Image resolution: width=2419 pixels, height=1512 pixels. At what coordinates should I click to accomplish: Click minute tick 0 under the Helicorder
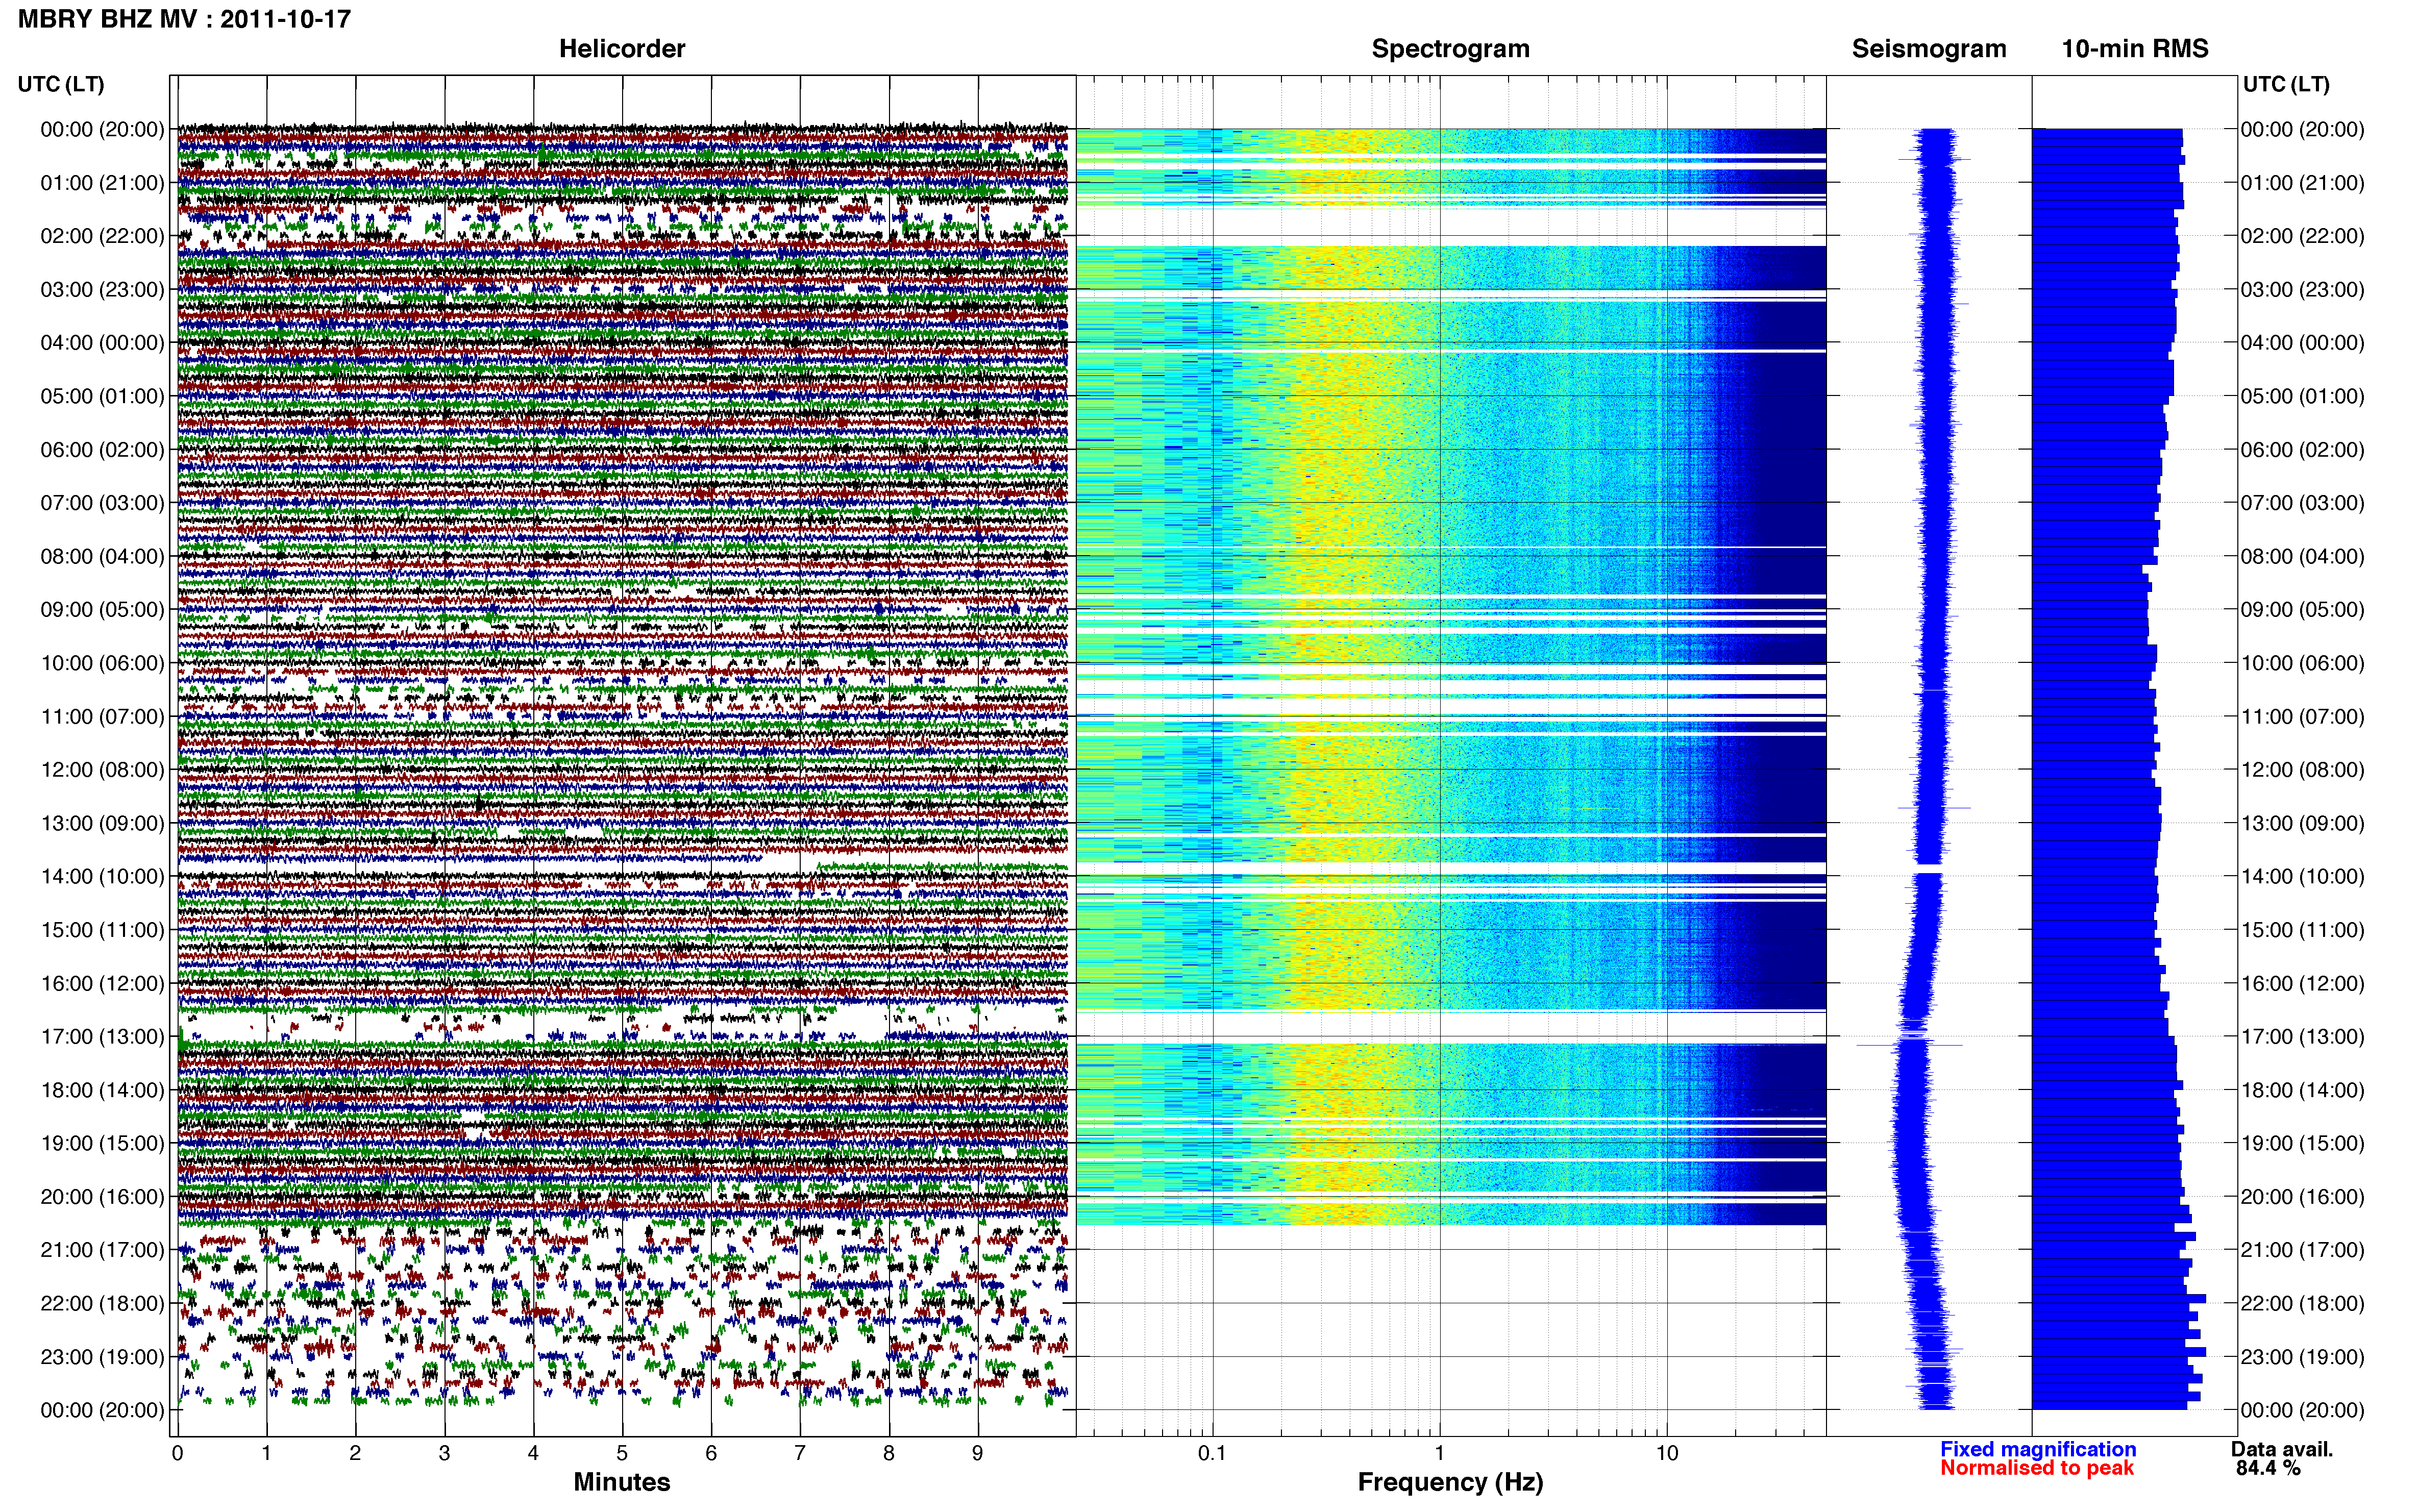tap(177, 1453)
